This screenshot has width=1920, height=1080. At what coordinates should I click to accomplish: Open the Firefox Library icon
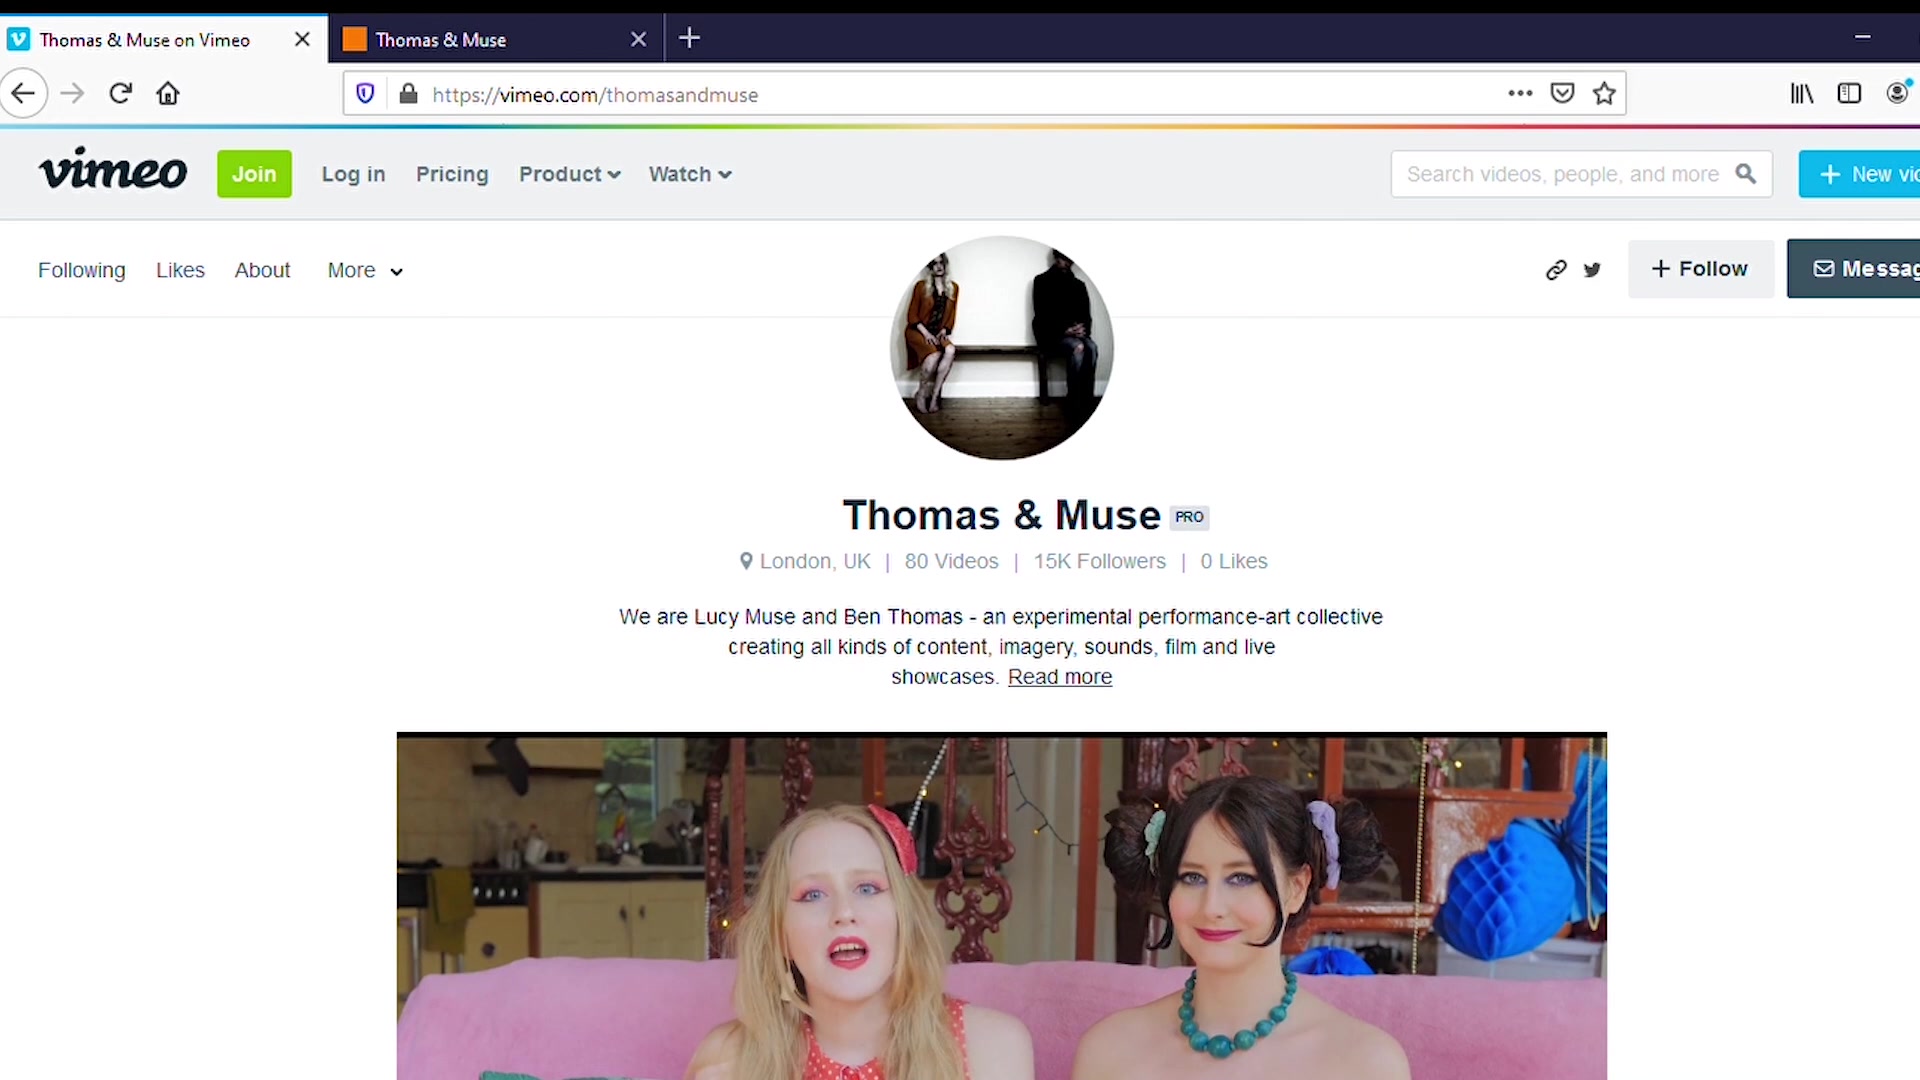pyautogui.click(x=1802, y=94)
